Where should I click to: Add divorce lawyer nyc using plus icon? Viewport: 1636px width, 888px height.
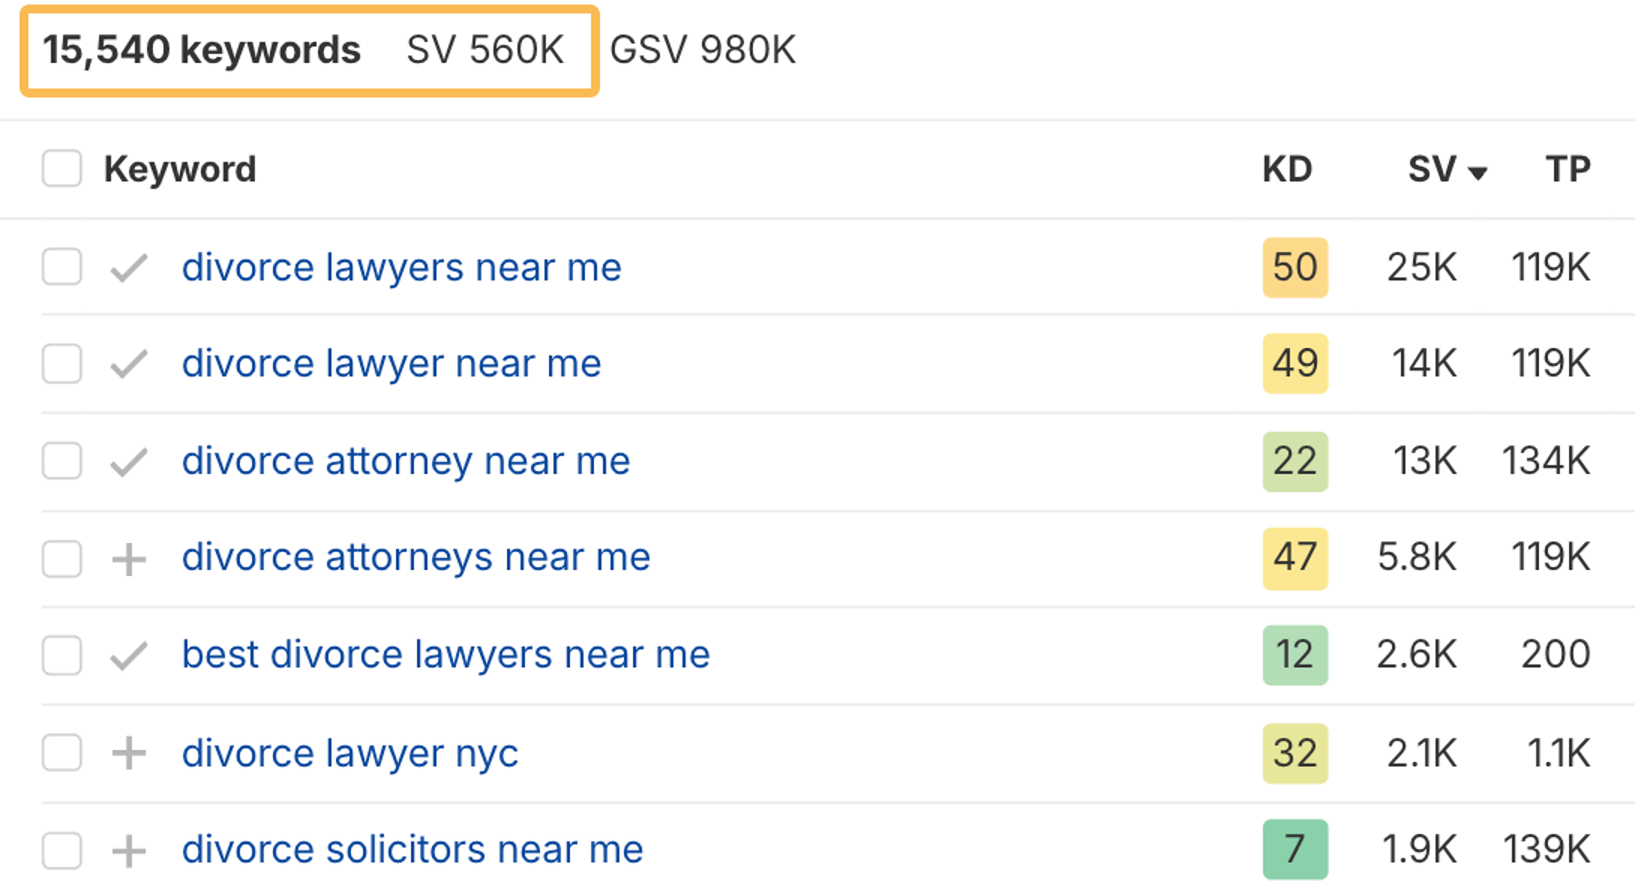(x=129, y=753)
